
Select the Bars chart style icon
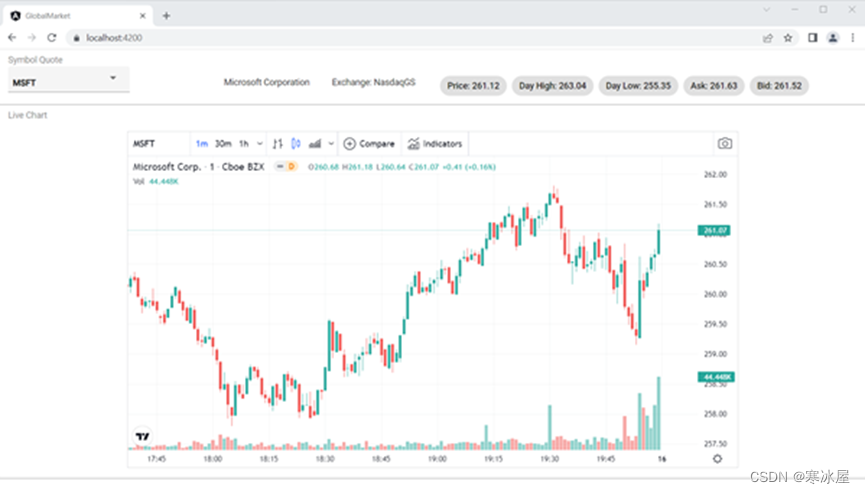pyautogui.click(x=277, y=144)
